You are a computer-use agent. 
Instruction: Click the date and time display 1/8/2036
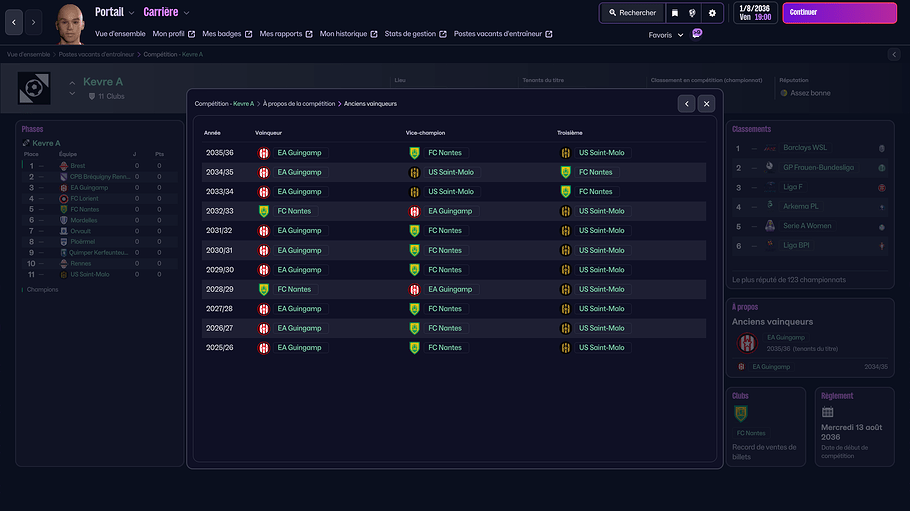tap(755, 13)
